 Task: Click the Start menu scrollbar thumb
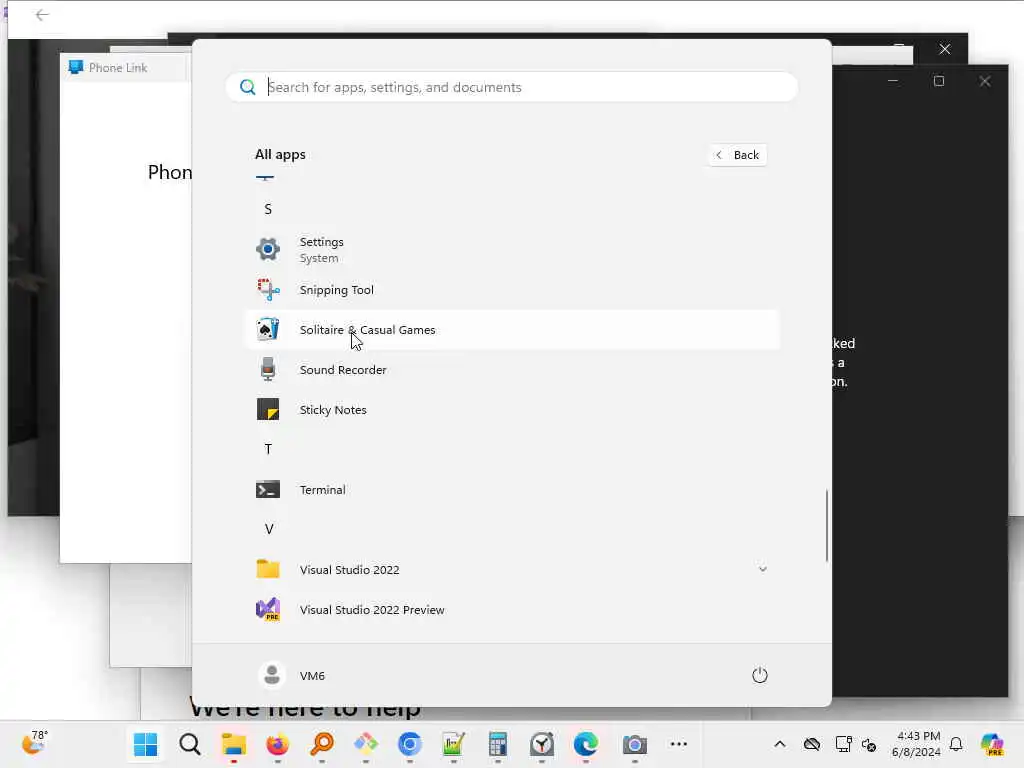coord(827,525)
